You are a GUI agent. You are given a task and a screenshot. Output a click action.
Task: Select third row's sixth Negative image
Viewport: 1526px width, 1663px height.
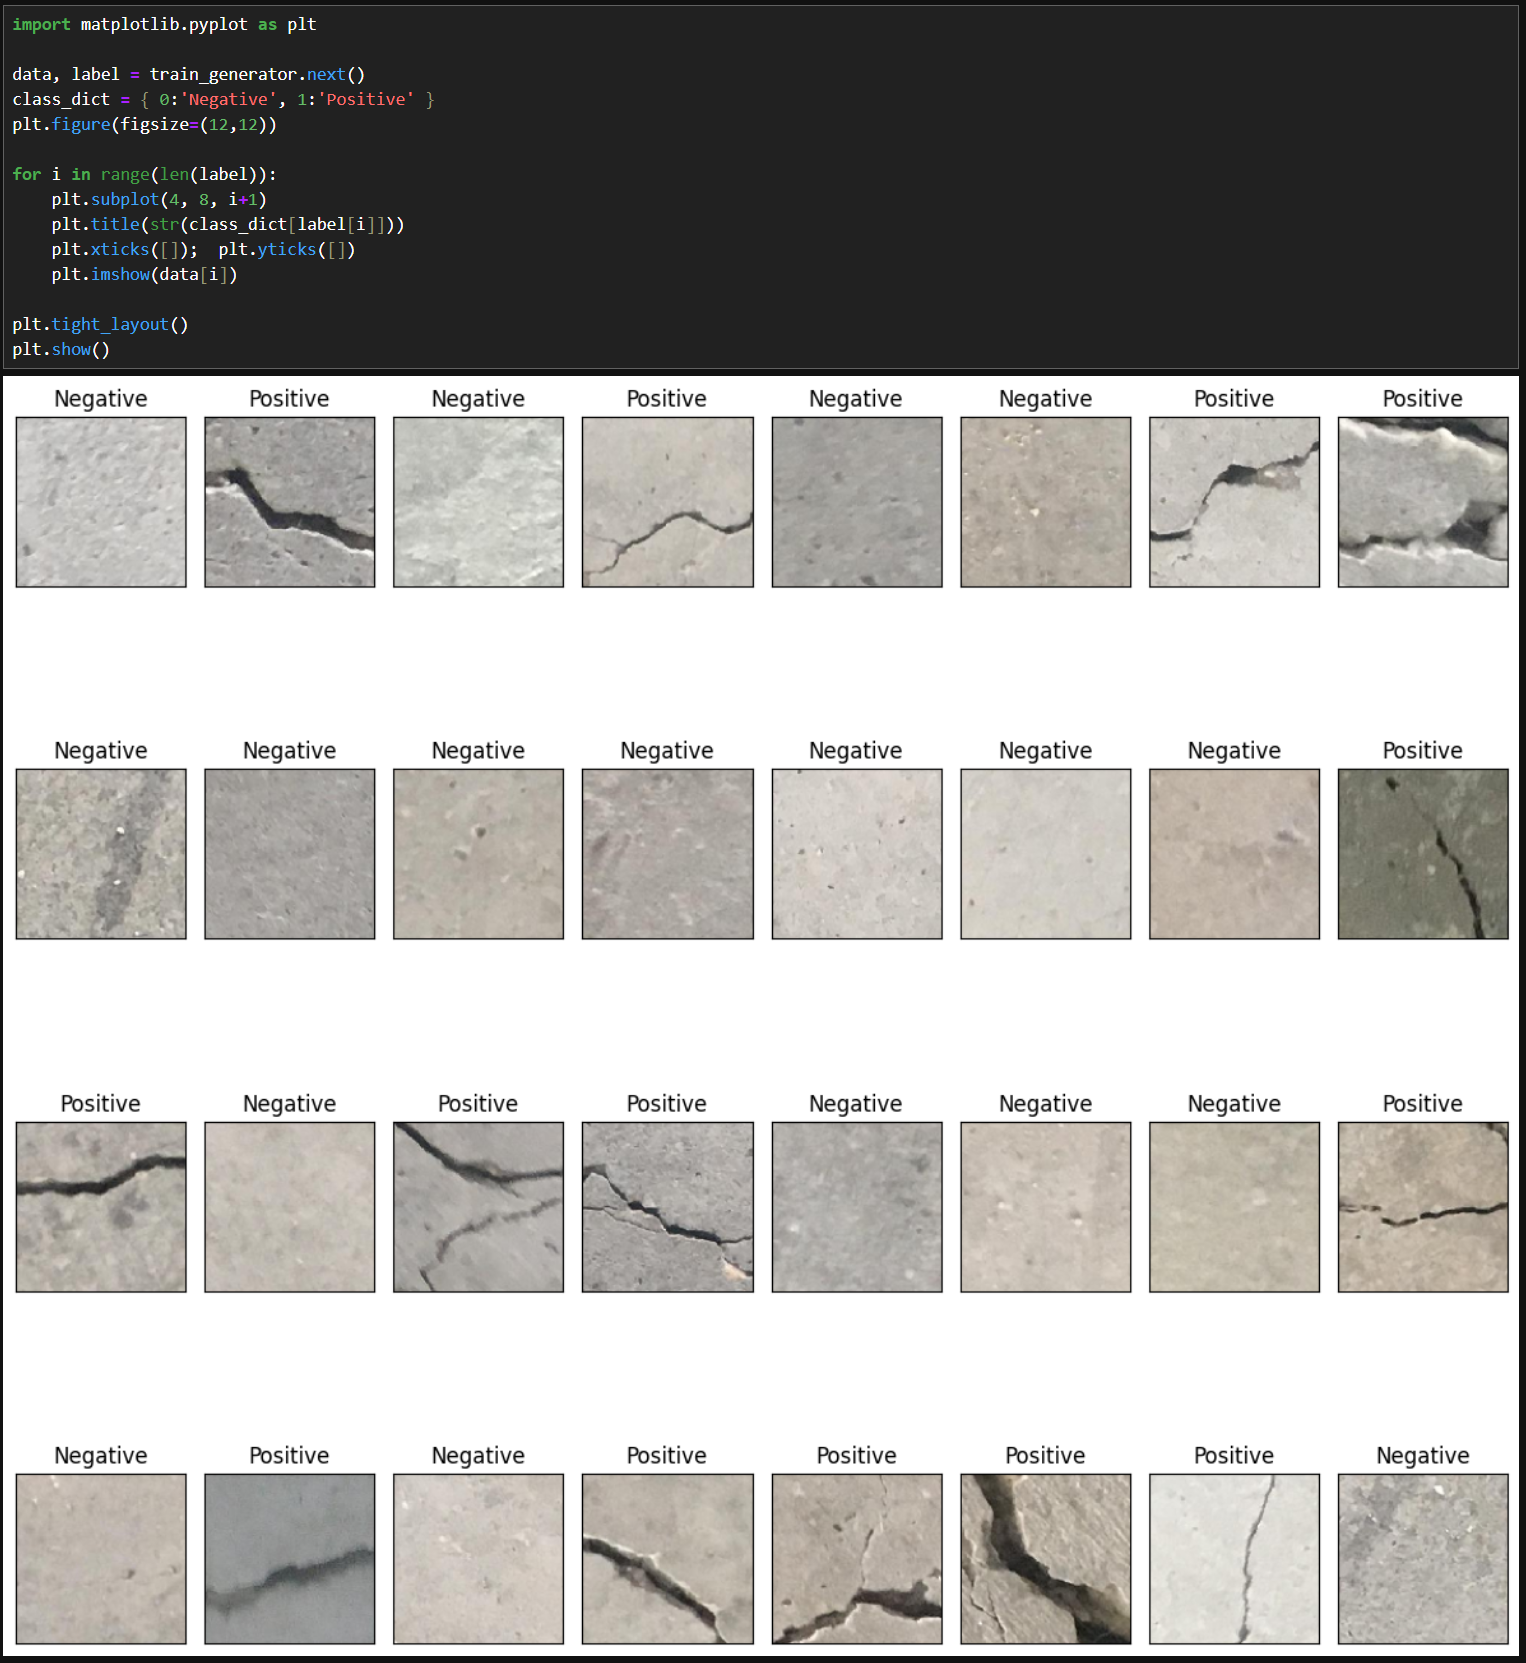coord(1046,1207)
